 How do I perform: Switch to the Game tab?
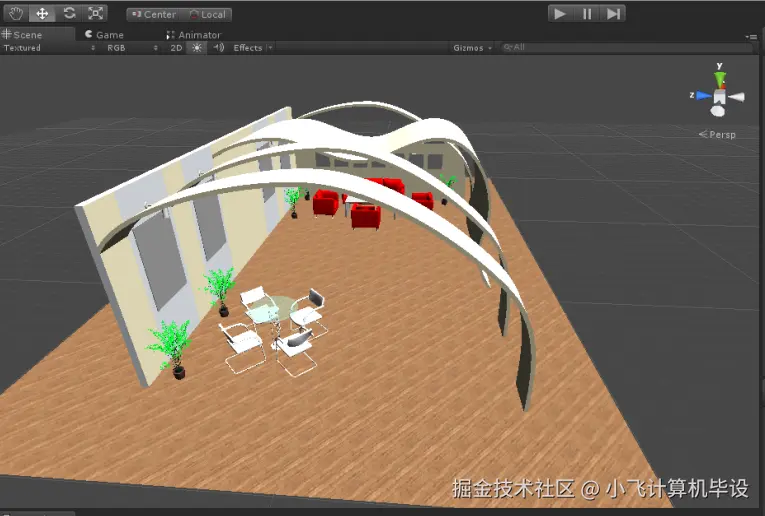[104, 35]
